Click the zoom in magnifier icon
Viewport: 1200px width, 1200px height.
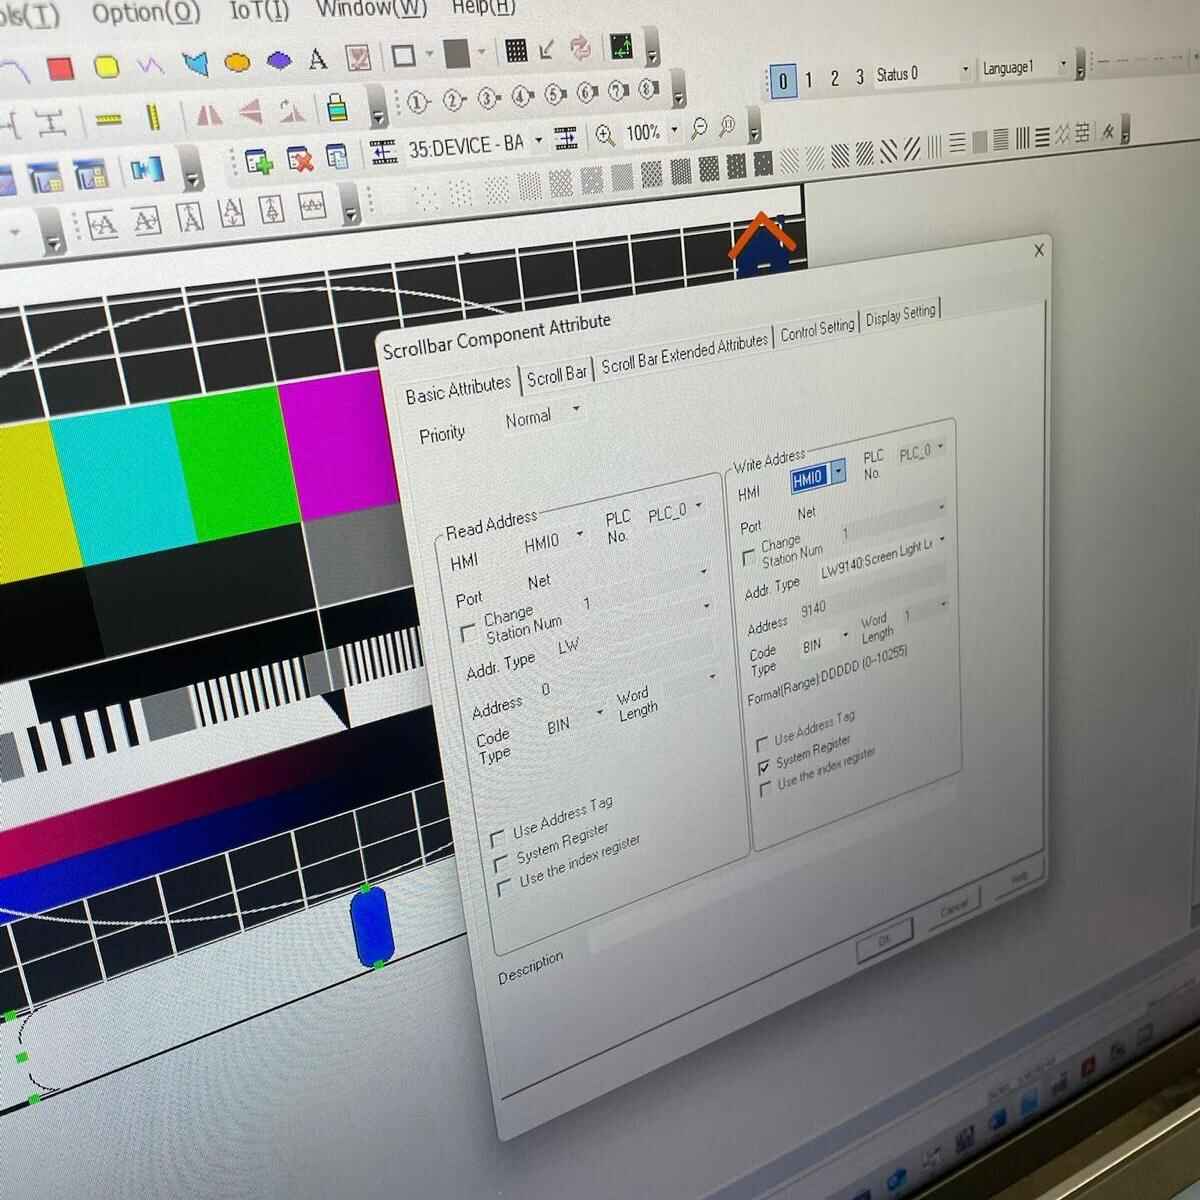(605, 135)
